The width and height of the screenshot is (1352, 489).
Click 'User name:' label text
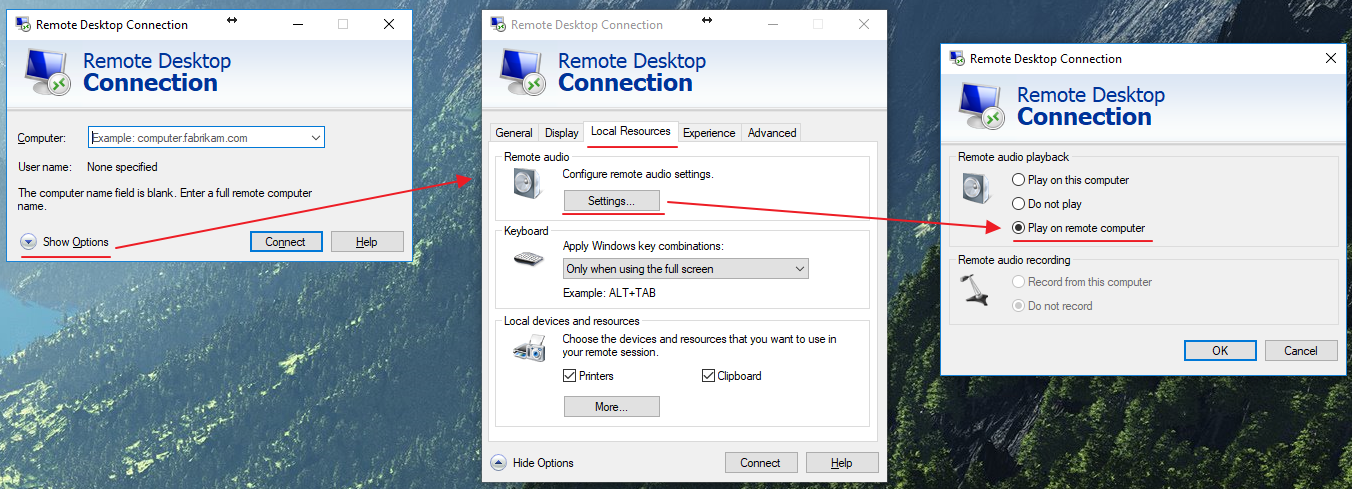pyautogui.click(x=45, y=167)
